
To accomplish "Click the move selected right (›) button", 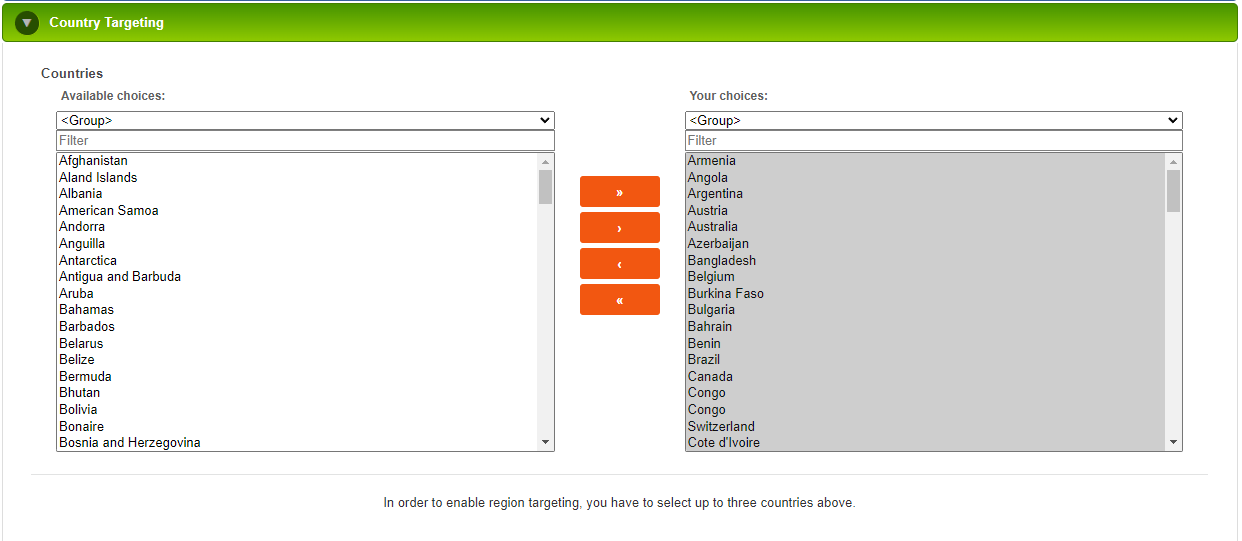I will pyautogui.click(x=620, y=228).
